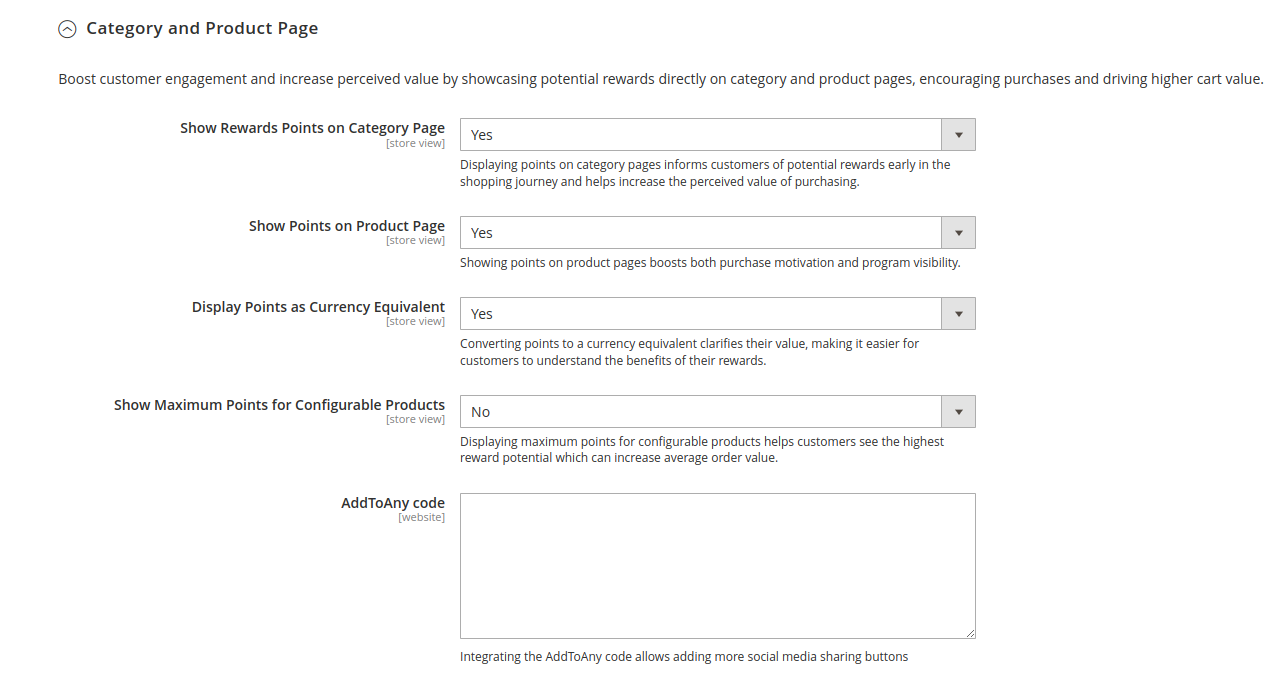The image size is (1287, 683).
Task: Click the store view label under Show Points on Product Page
Action: (x=415, y=240)
